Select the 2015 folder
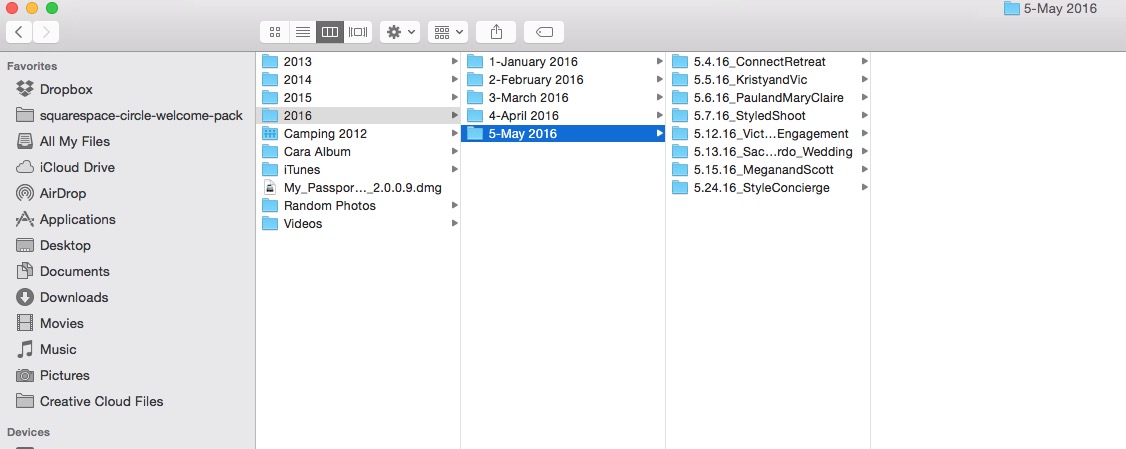 [x=358, y=98]
